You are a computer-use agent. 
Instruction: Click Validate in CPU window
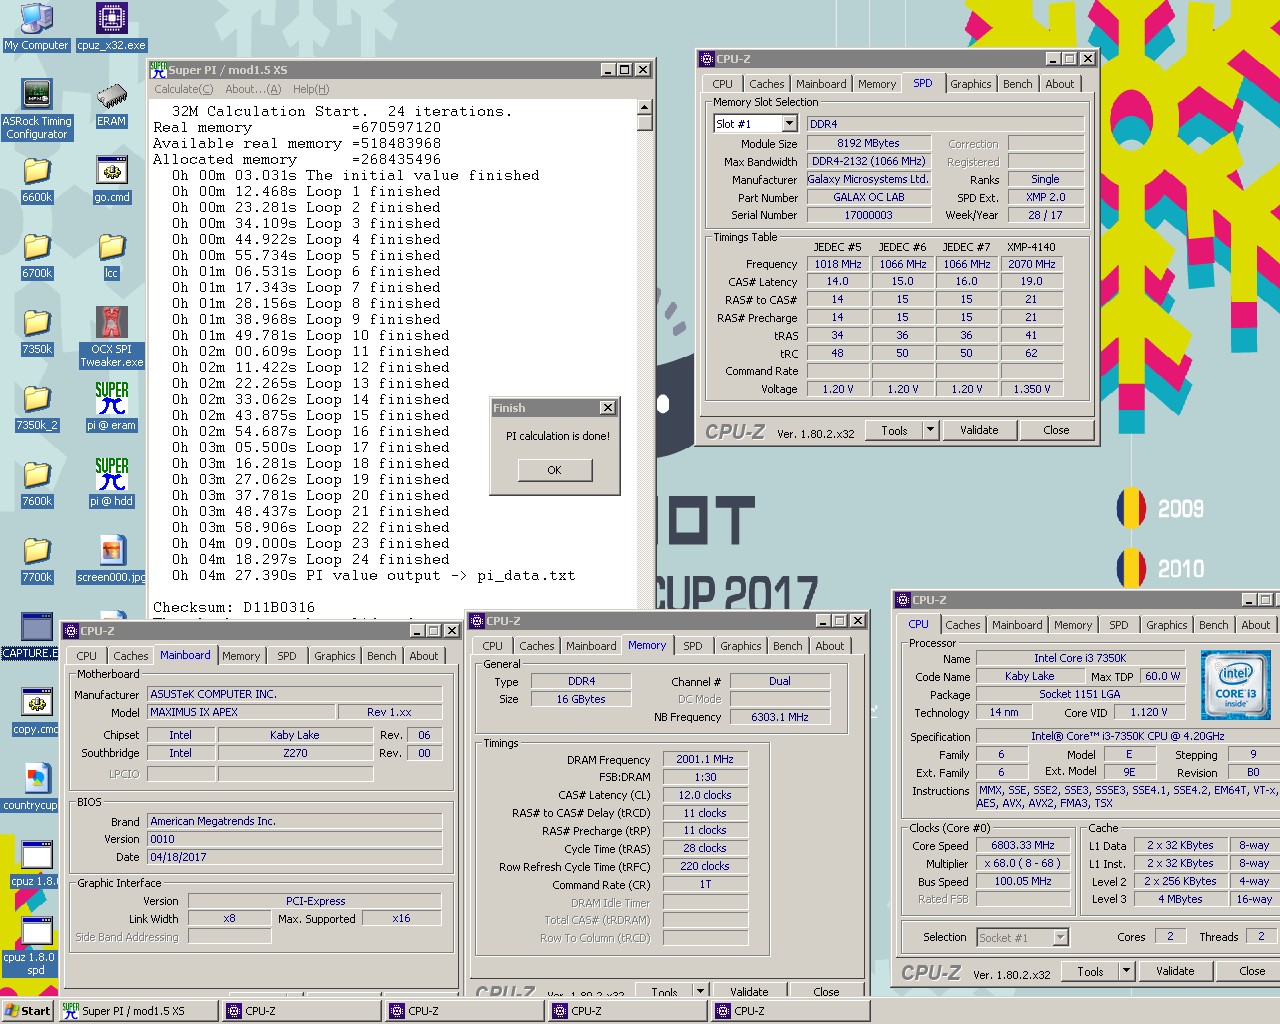tap(1175, 971)
